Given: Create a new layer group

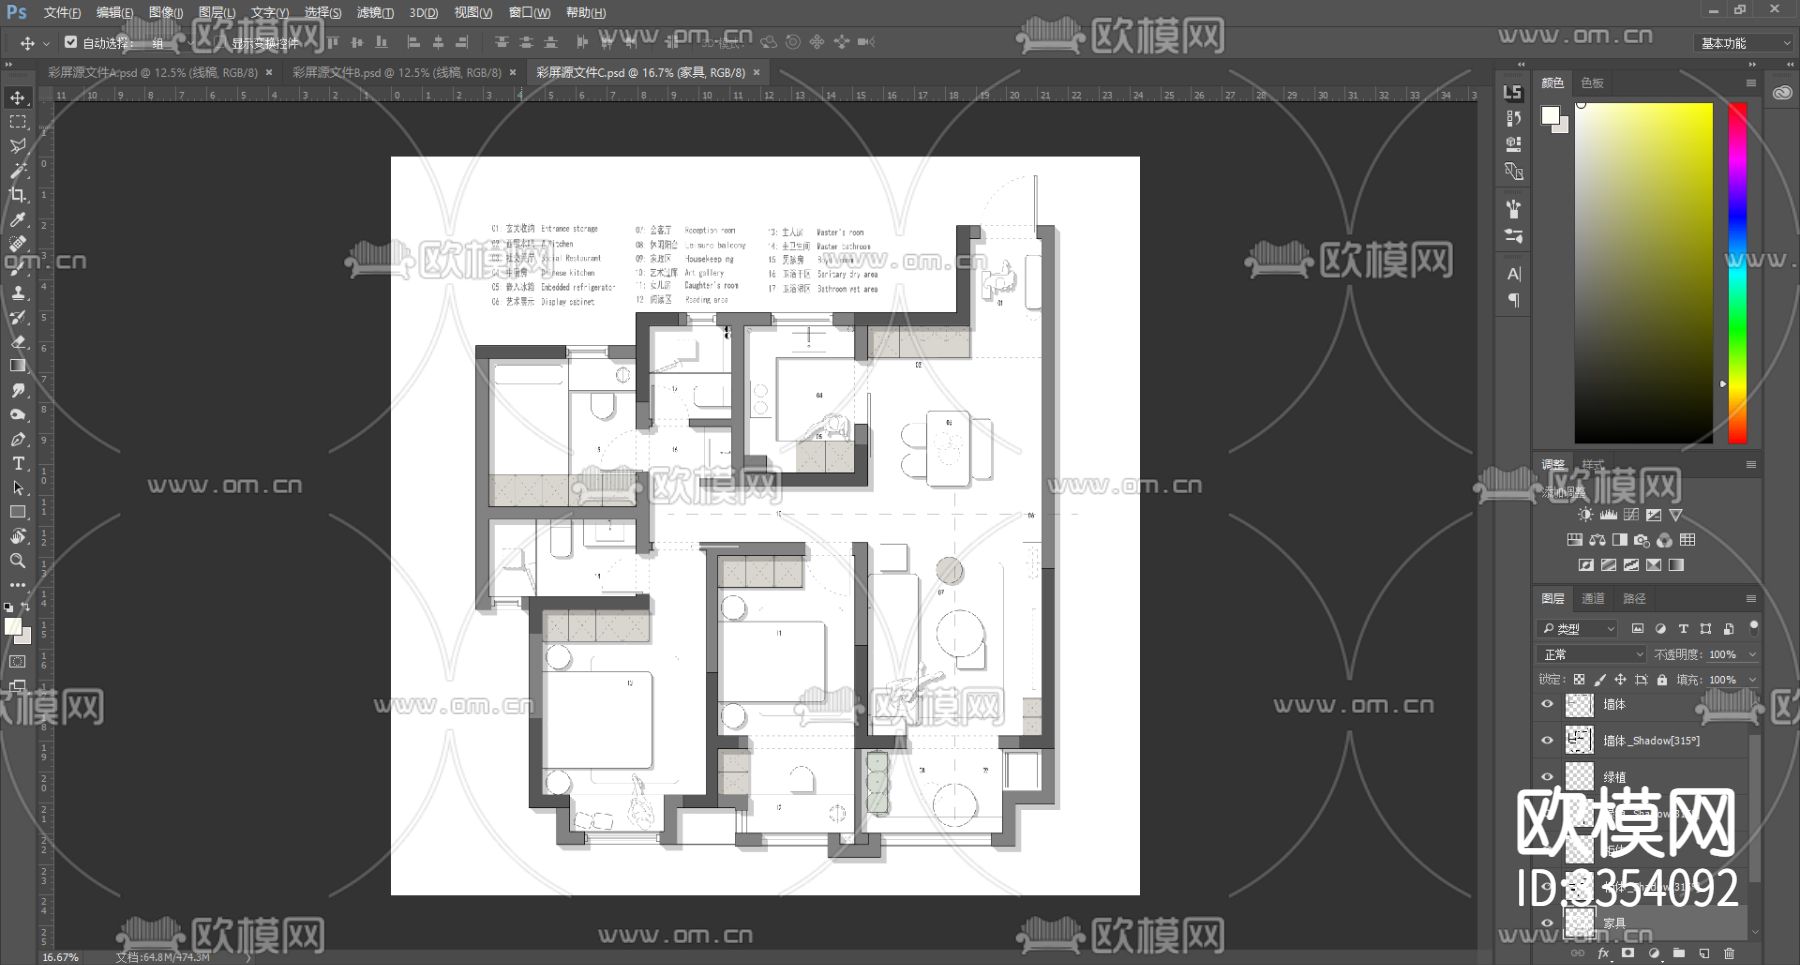Looking at the screenshot, I should point(1679,953).
